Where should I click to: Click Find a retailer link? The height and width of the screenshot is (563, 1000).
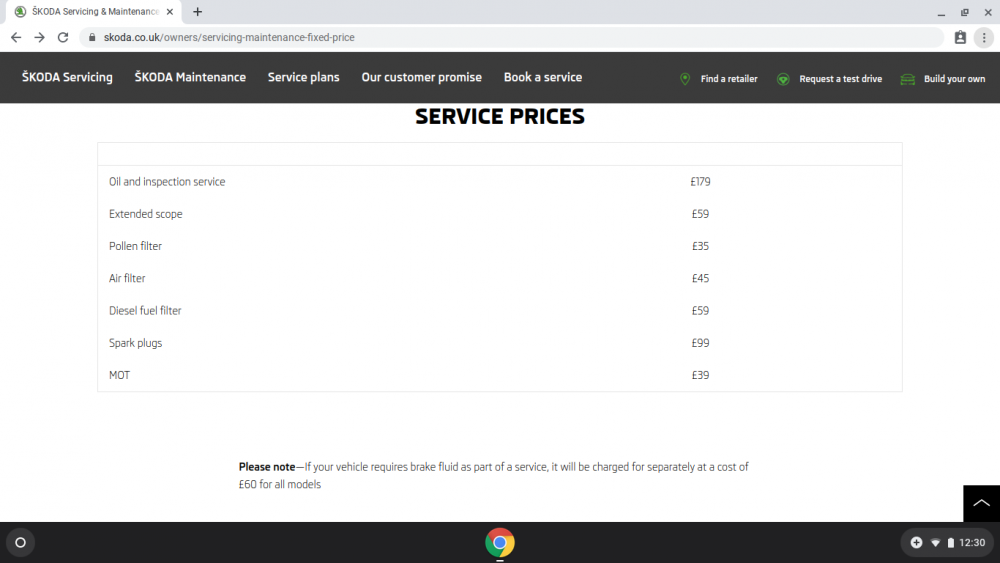pyautogui.click(x=729, y=79)
